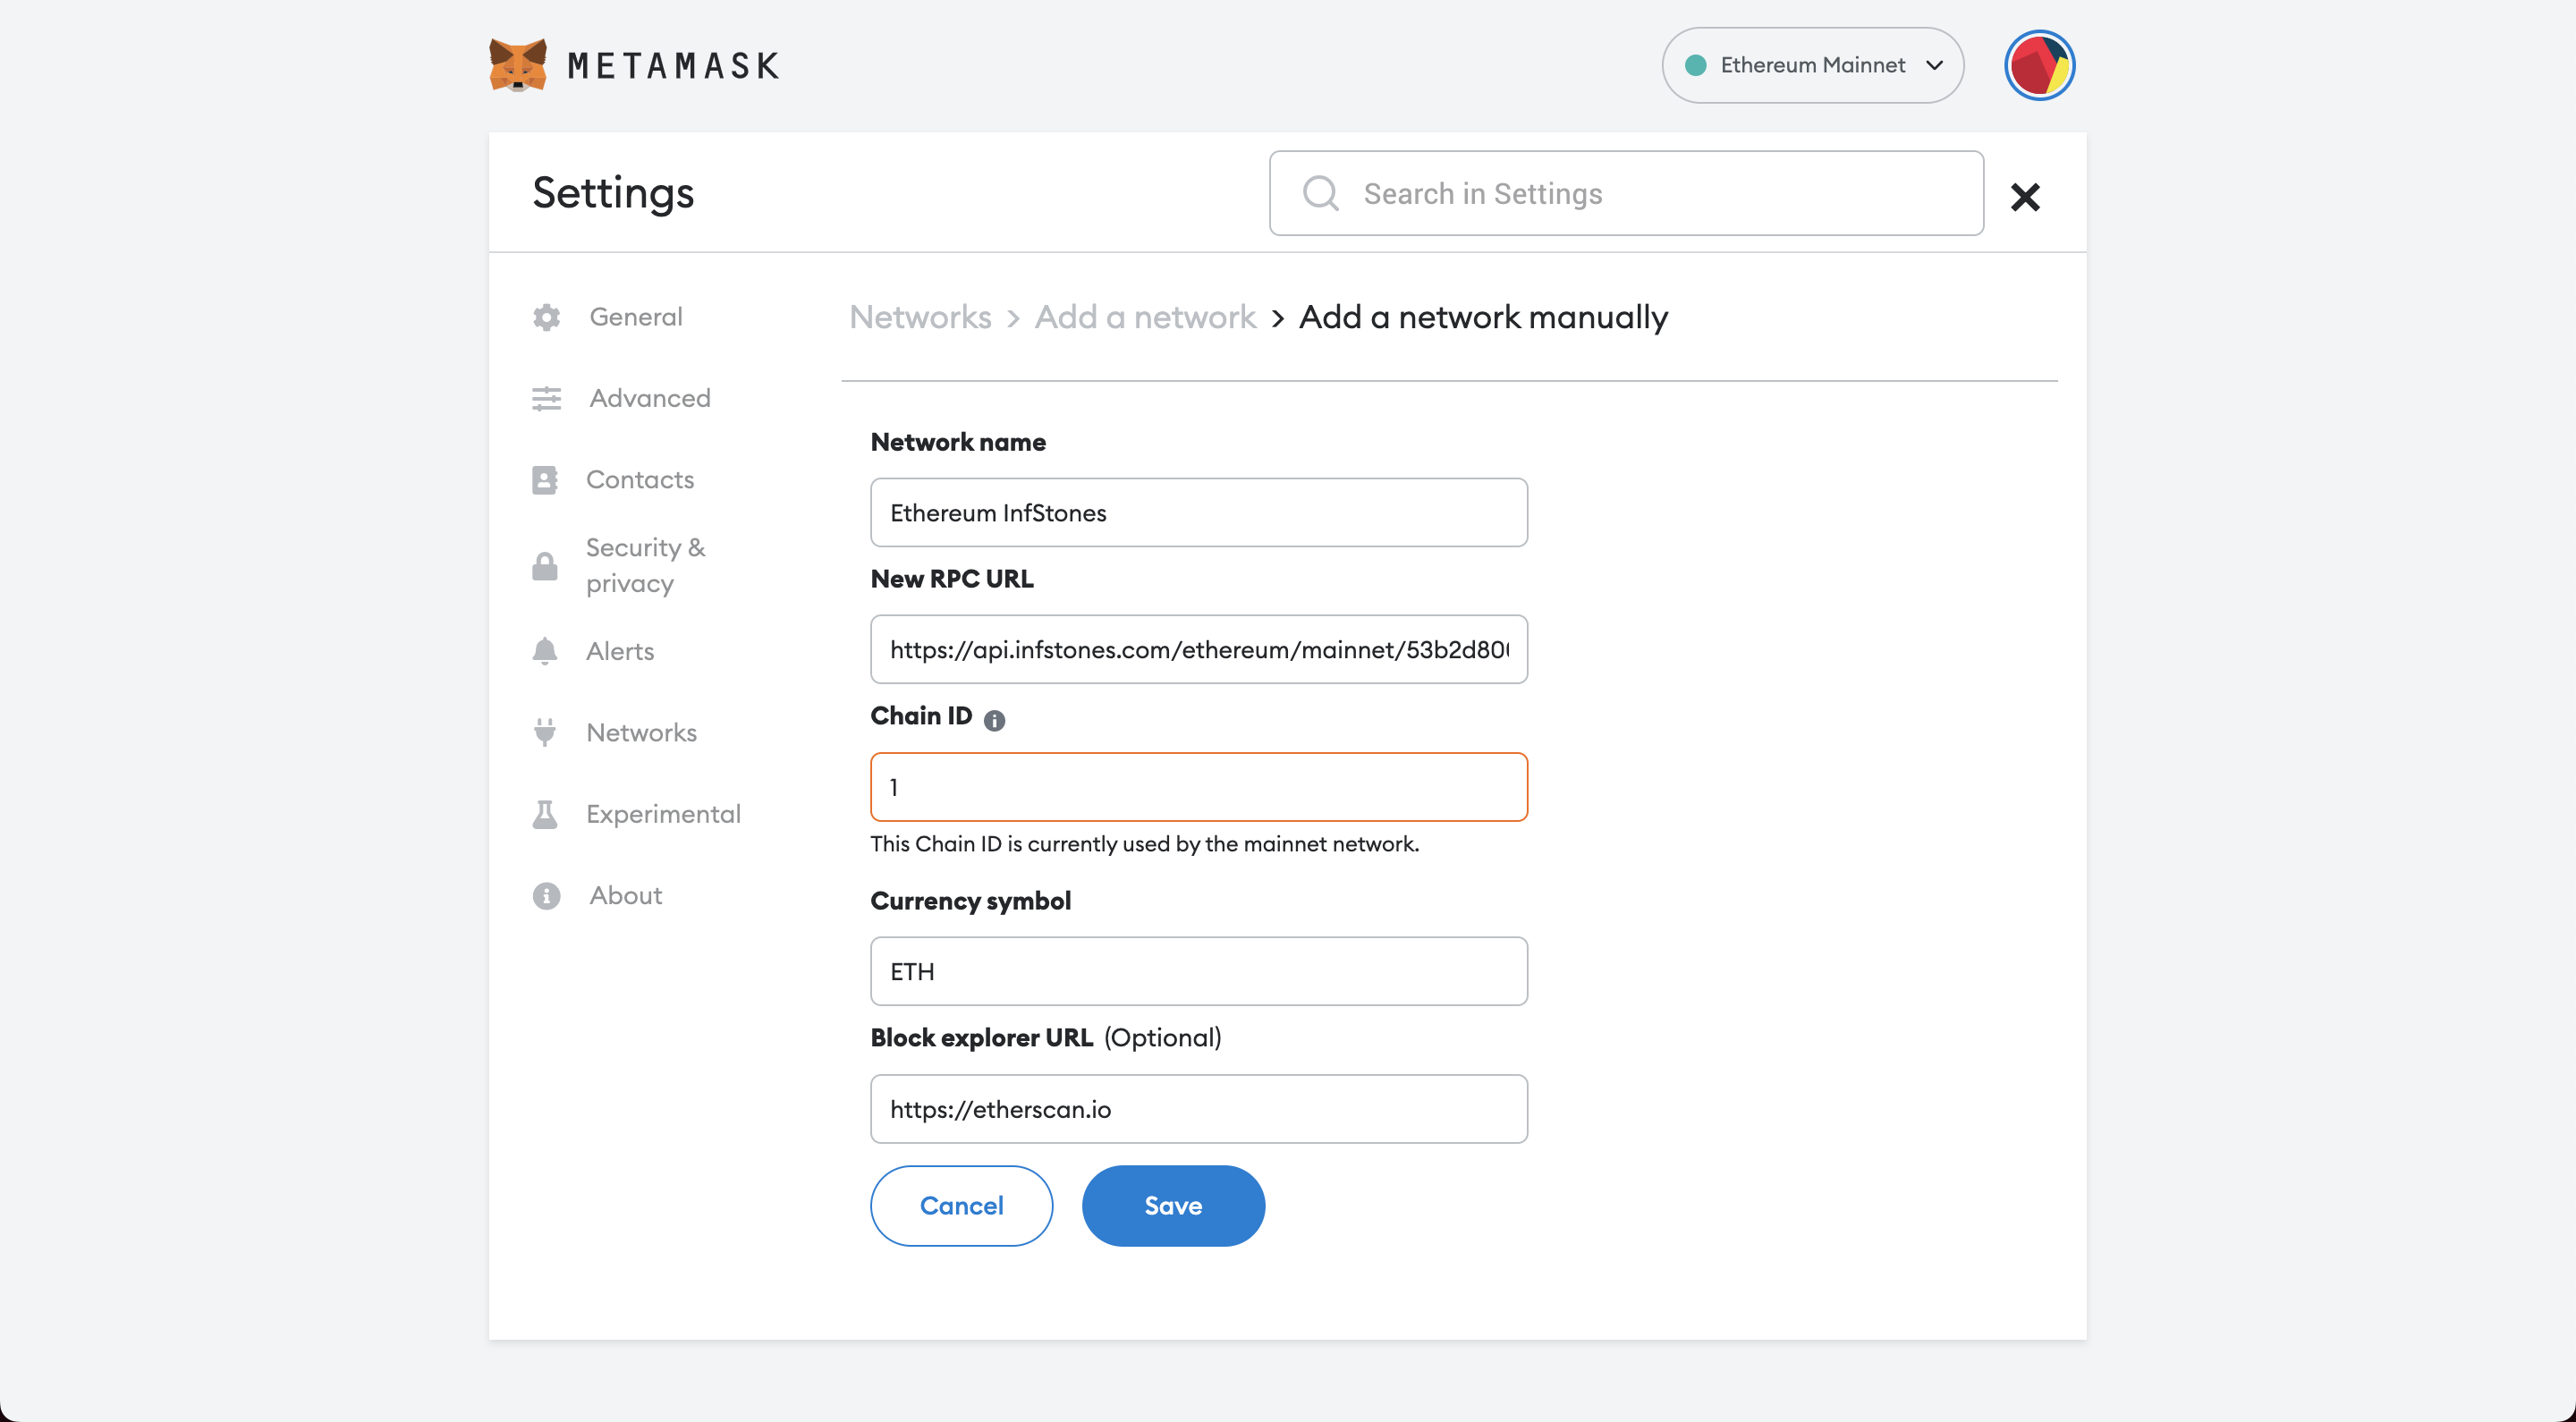Click the Alerts bell icon
Image resolution: width=2576 pixels, height=1422 pixels.
click(545, 651)
